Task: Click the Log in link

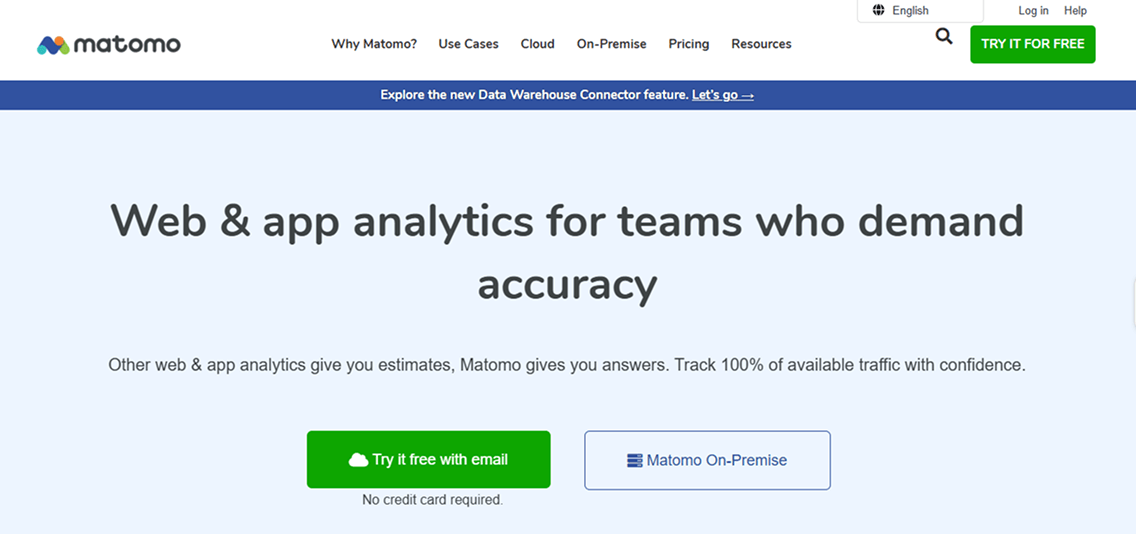Action: pyautogui.click(x=1033, y=11)
